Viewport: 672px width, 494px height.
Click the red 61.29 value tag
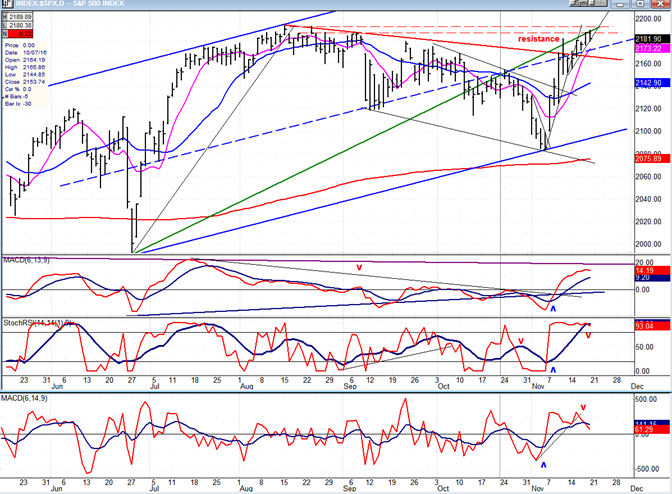(x=652, y=429)
